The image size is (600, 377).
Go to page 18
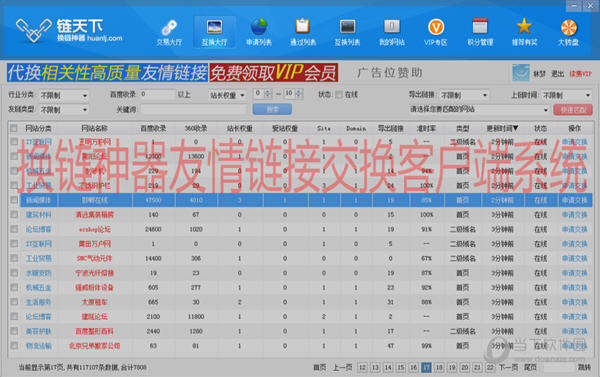pos(439,367)
